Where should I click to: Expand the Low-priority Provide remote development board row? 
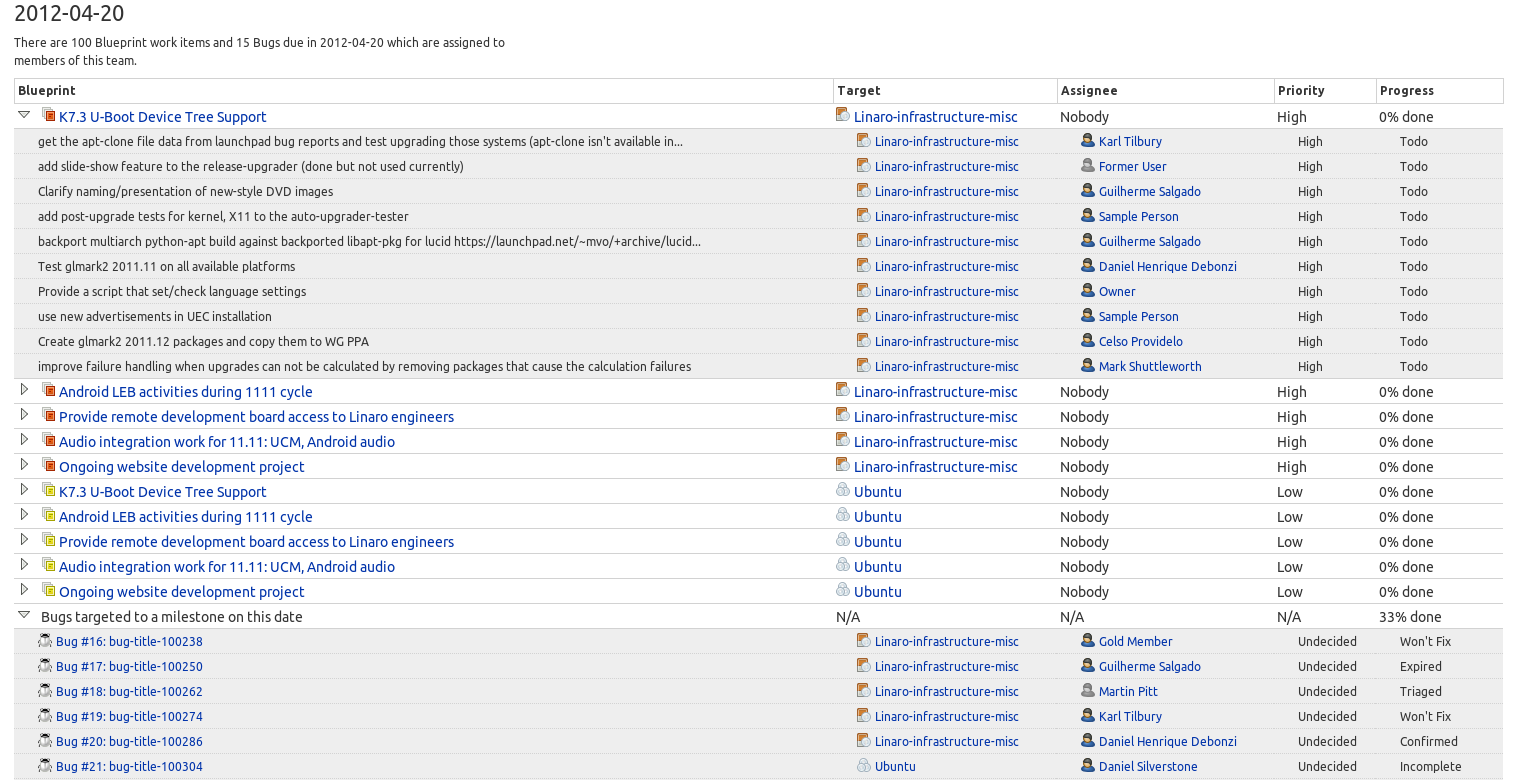[25, 540]
